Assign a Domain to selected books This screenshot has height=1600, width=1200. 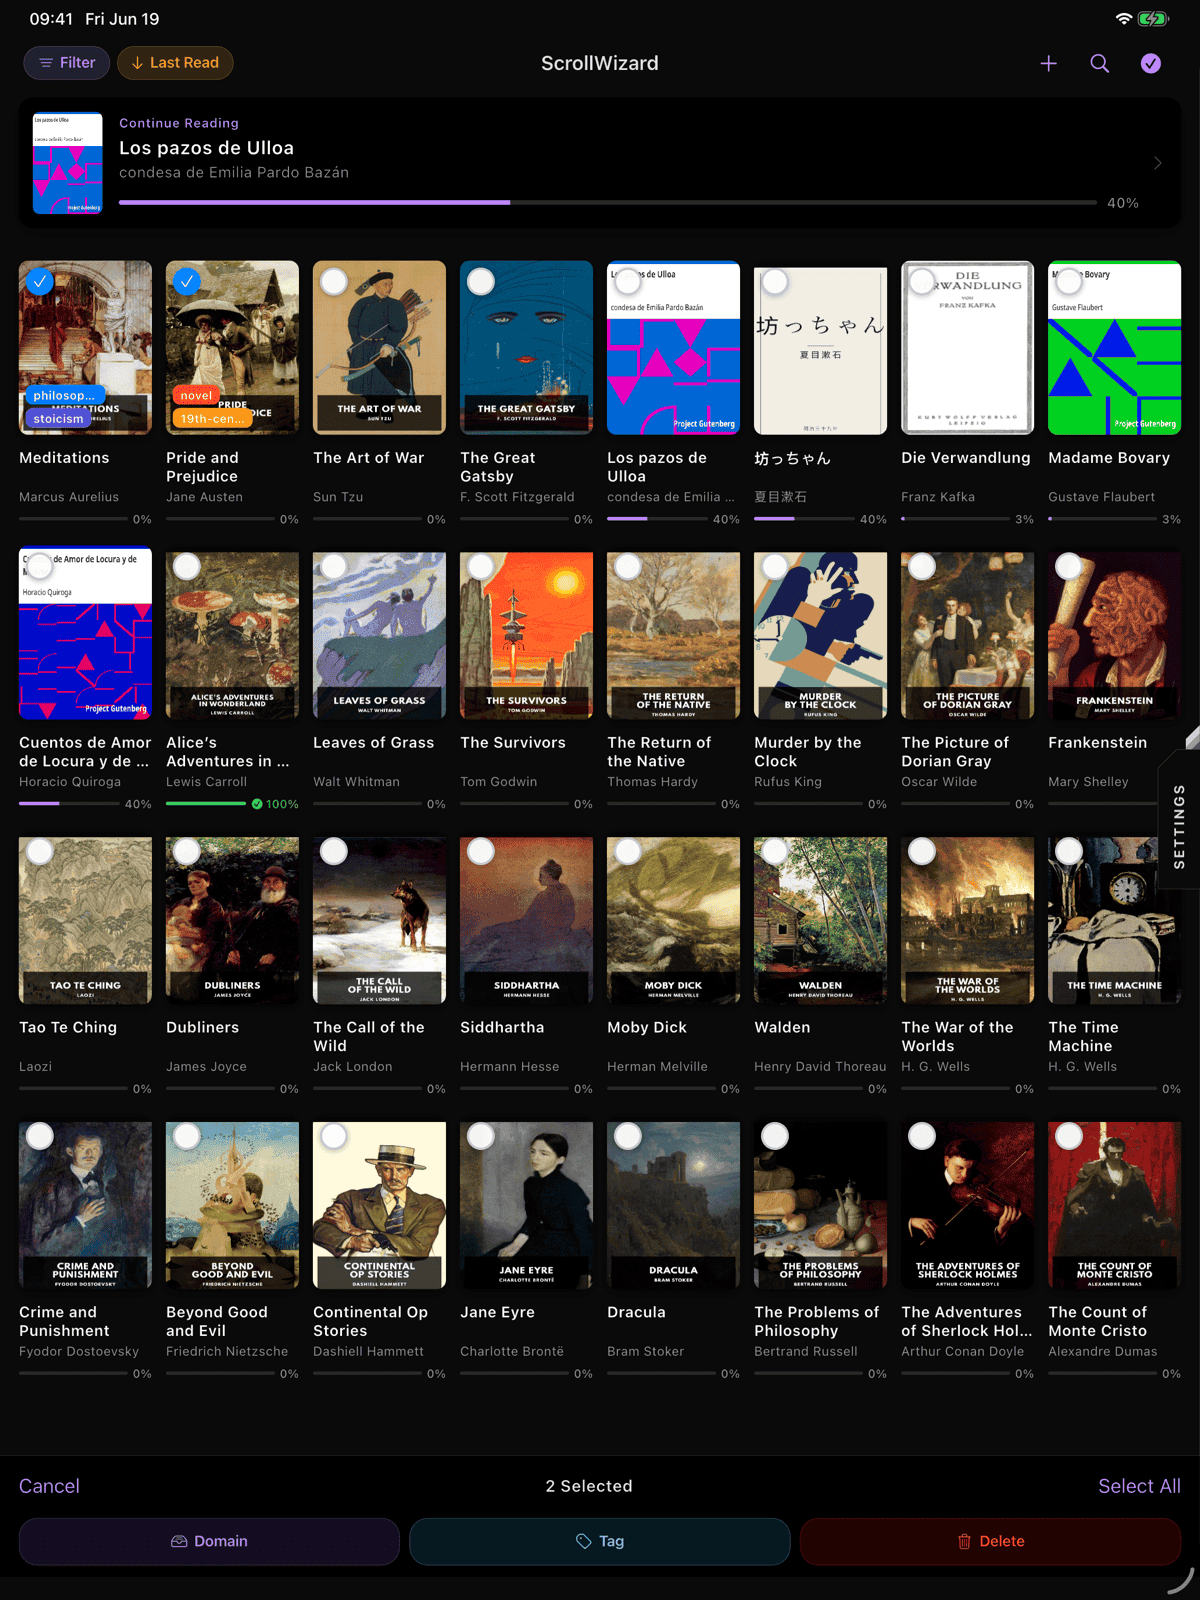pos(209,1541)
